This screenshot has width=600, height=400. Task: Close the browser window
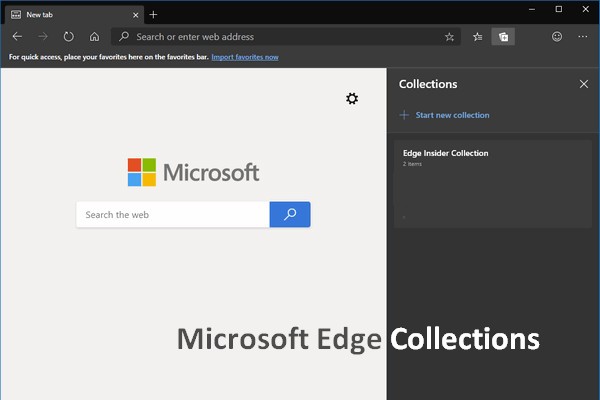pos(585,9)
